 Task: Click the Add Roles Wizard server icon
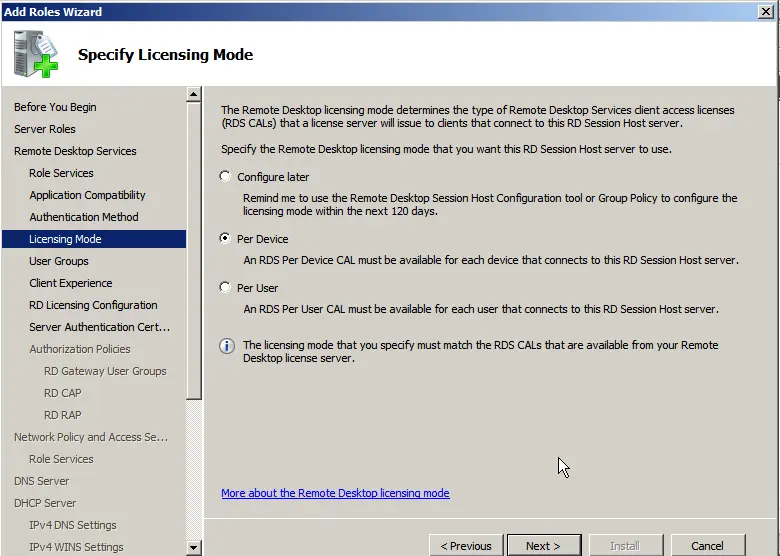click(38, 53)
